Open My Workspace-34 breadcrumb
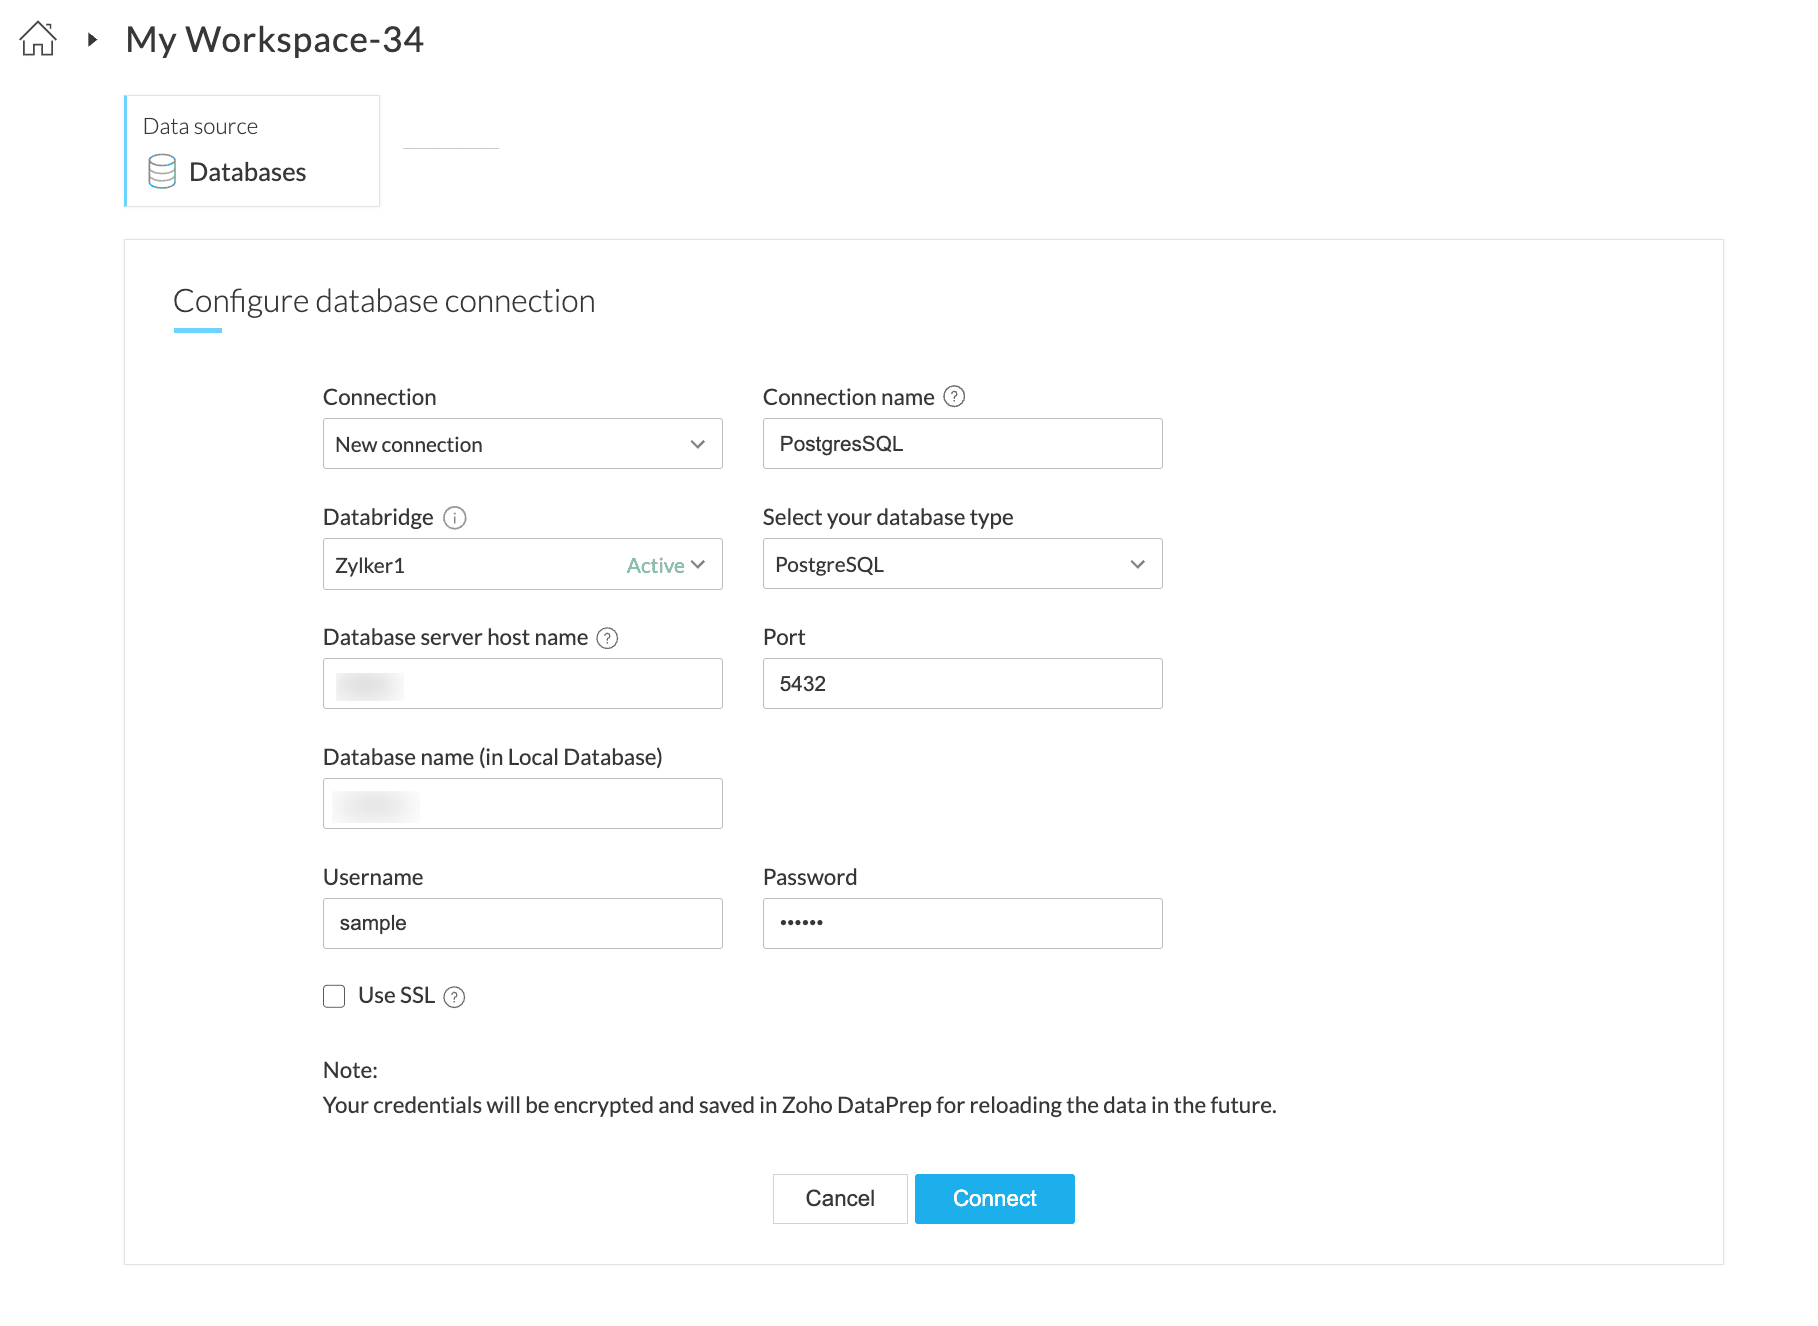The image size is (1818, 1326). pos(274,40)
